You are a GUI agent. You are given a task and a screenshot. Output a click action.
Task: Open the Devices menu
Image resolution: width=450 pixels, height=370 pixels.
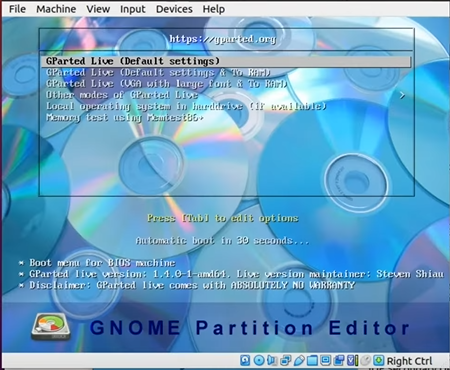pos(174,9)
